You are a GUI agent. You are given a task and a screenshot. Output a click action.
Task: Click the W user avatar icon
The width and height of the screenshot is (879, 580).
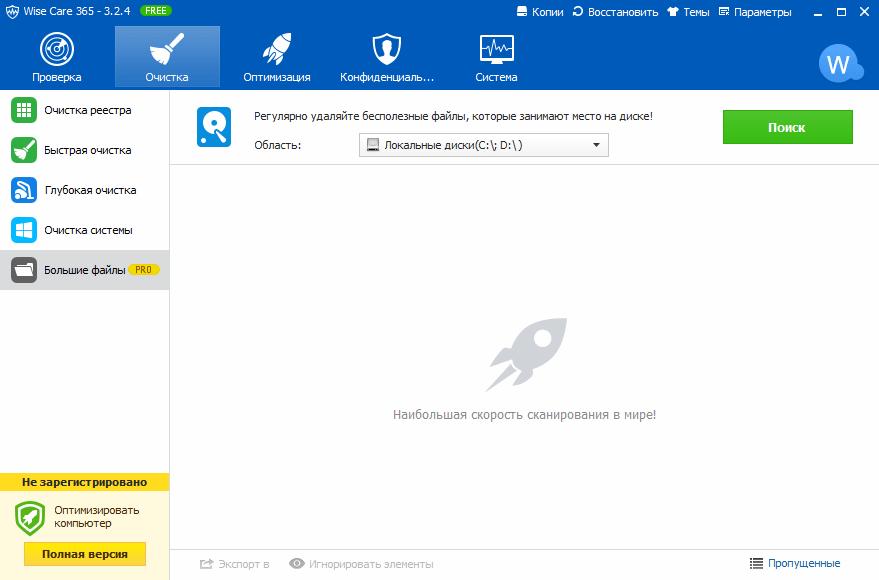[x=840, y=63]
